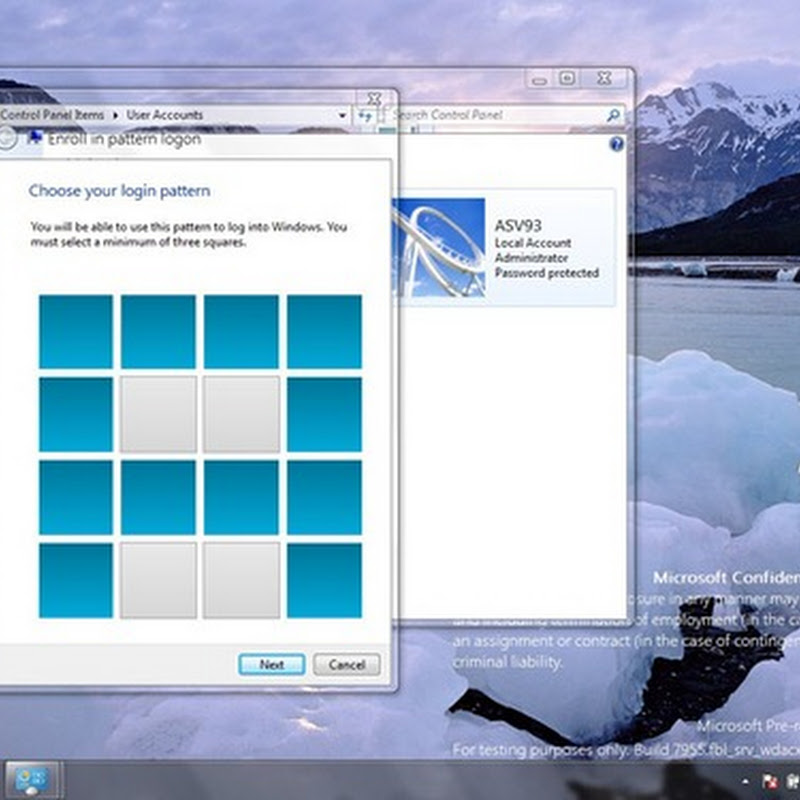Click the refresh icon beside the address bar
800x800 pixels.
364,116
